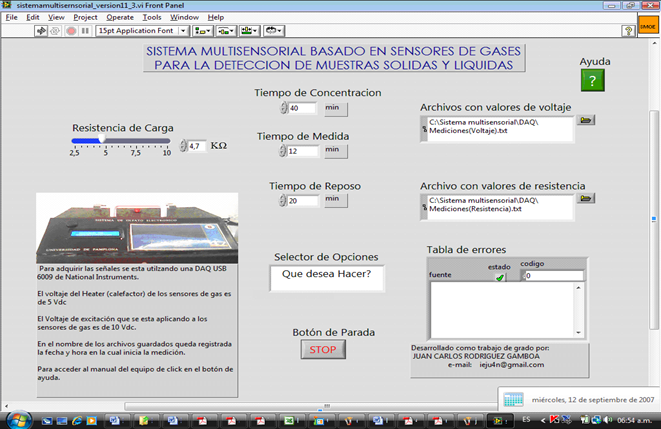Open the Operate menu
The width and height of the screenshot is (661, 429).
(119, 17)
